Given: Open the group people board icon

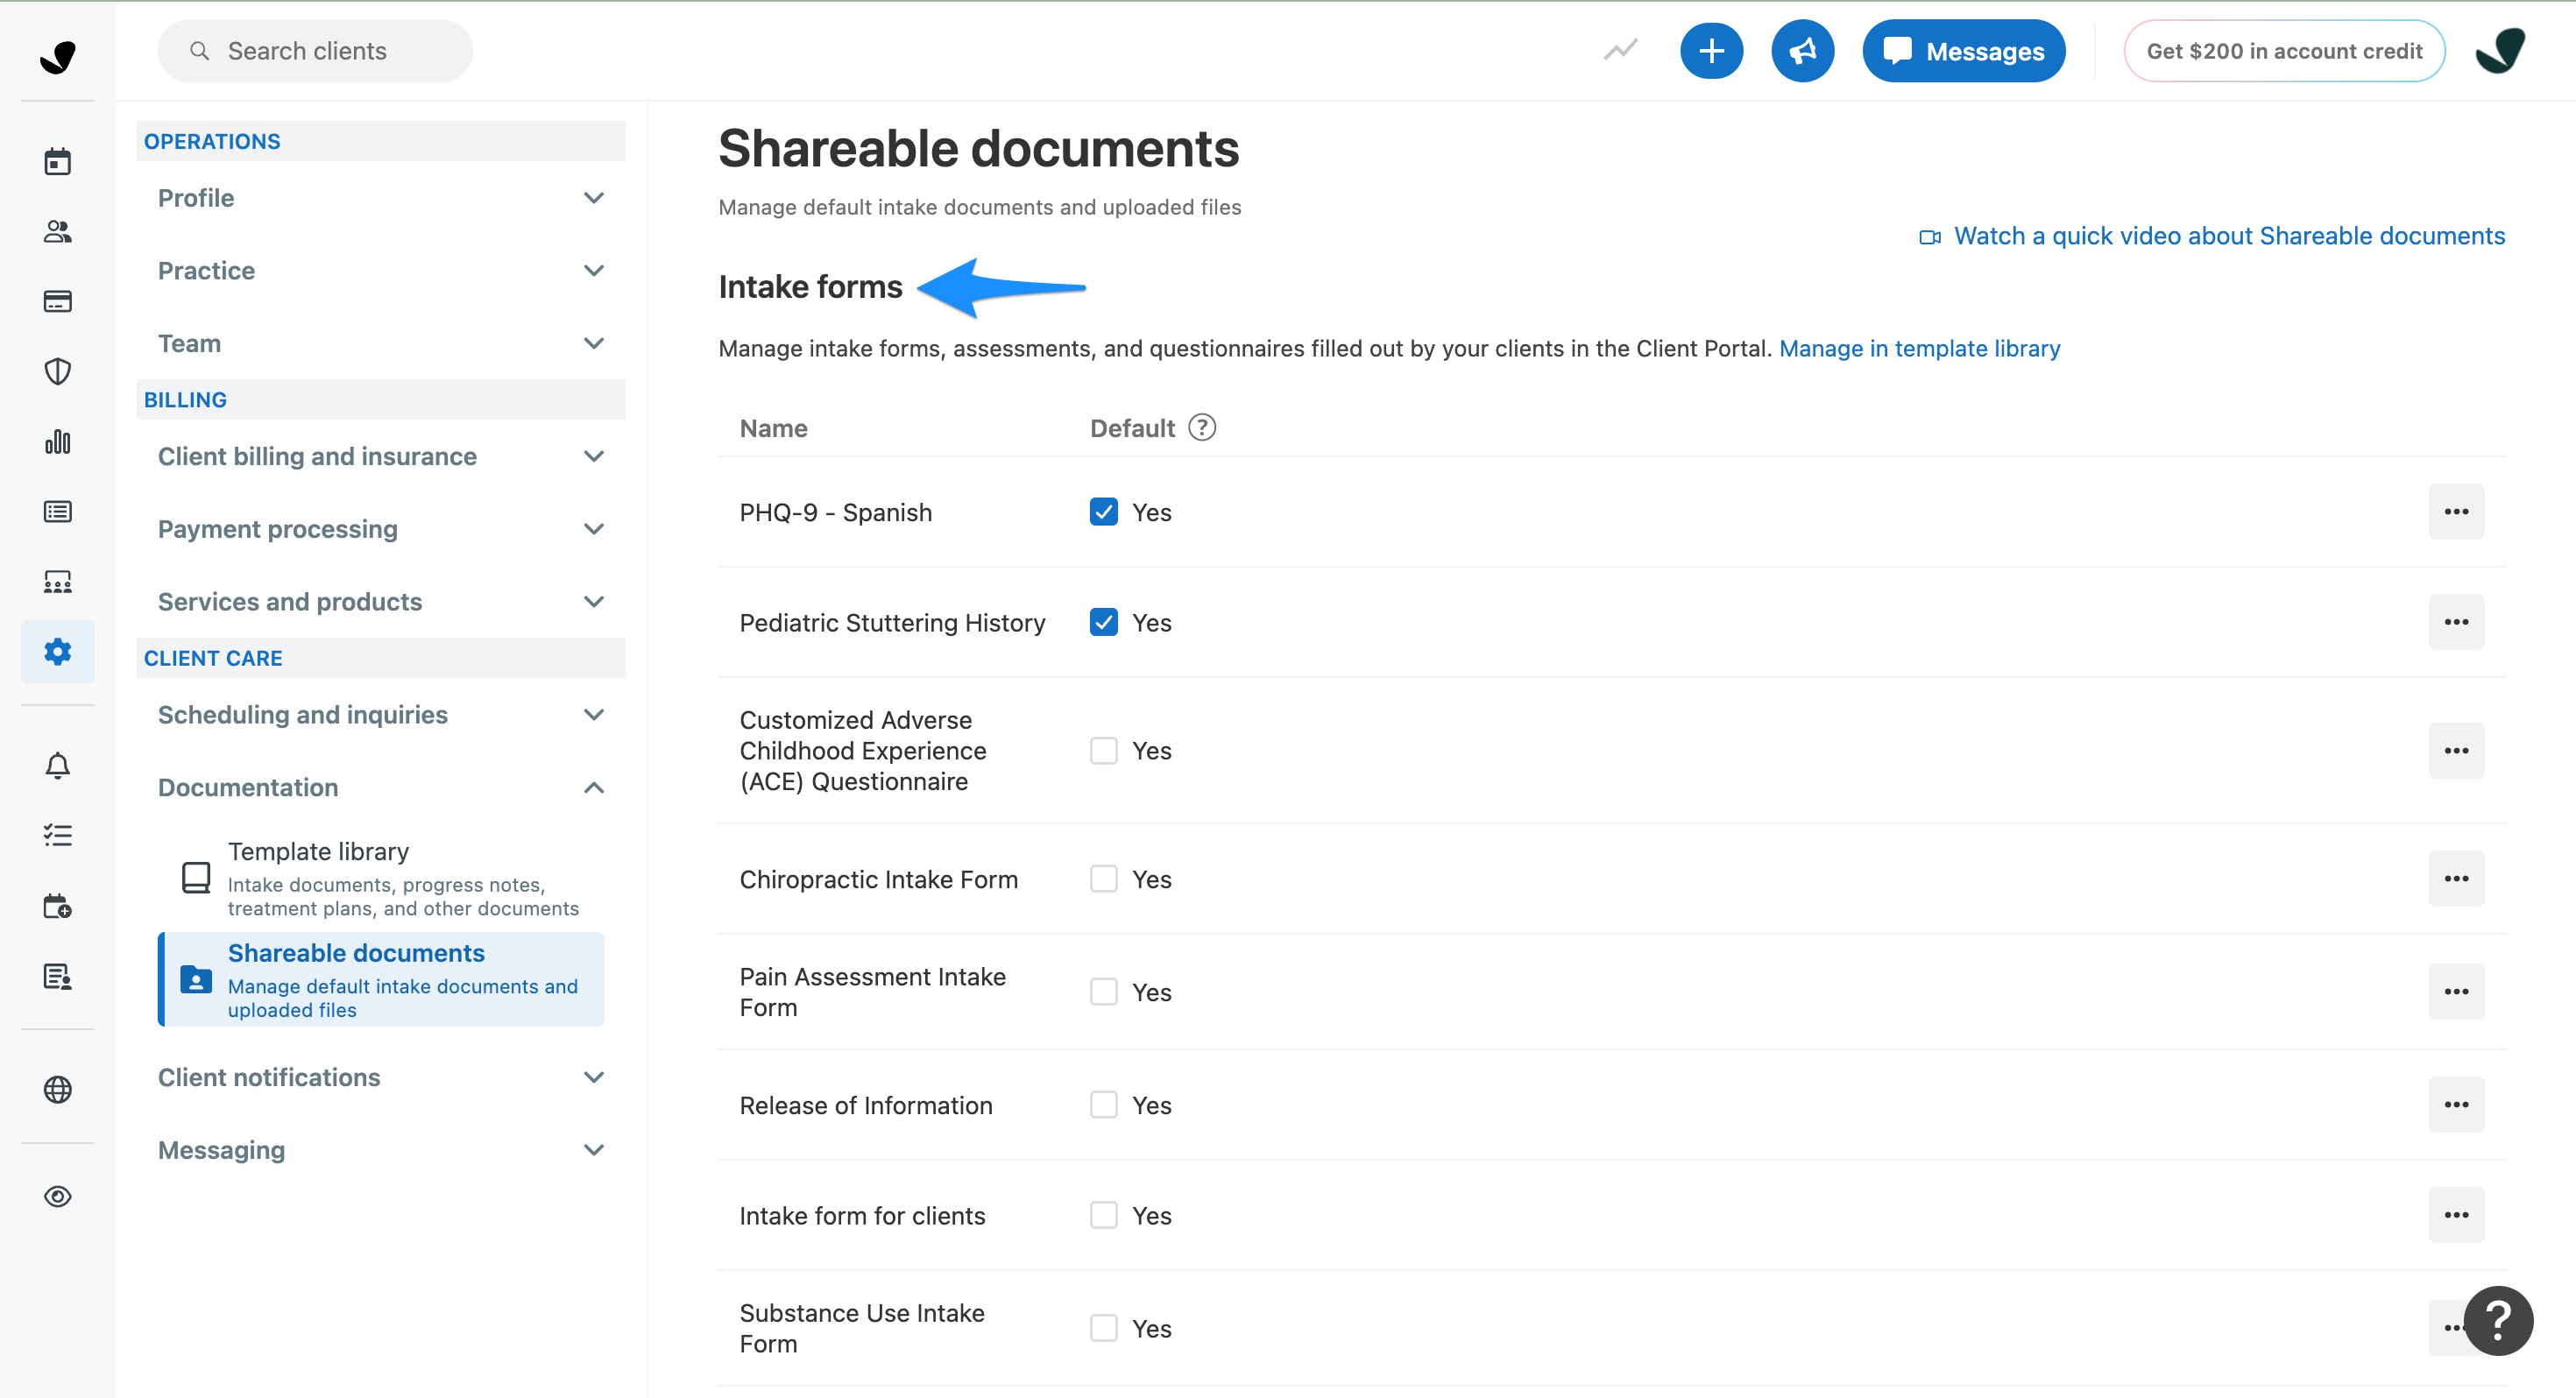Looking at the screenshot, I should [x=57, y=582].
